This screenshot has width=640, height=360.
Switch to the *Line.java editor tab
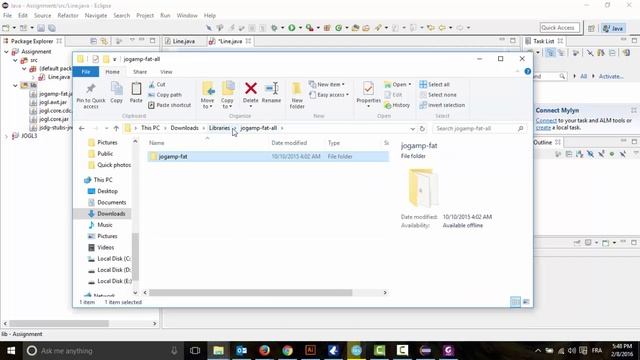coord(230,41)
